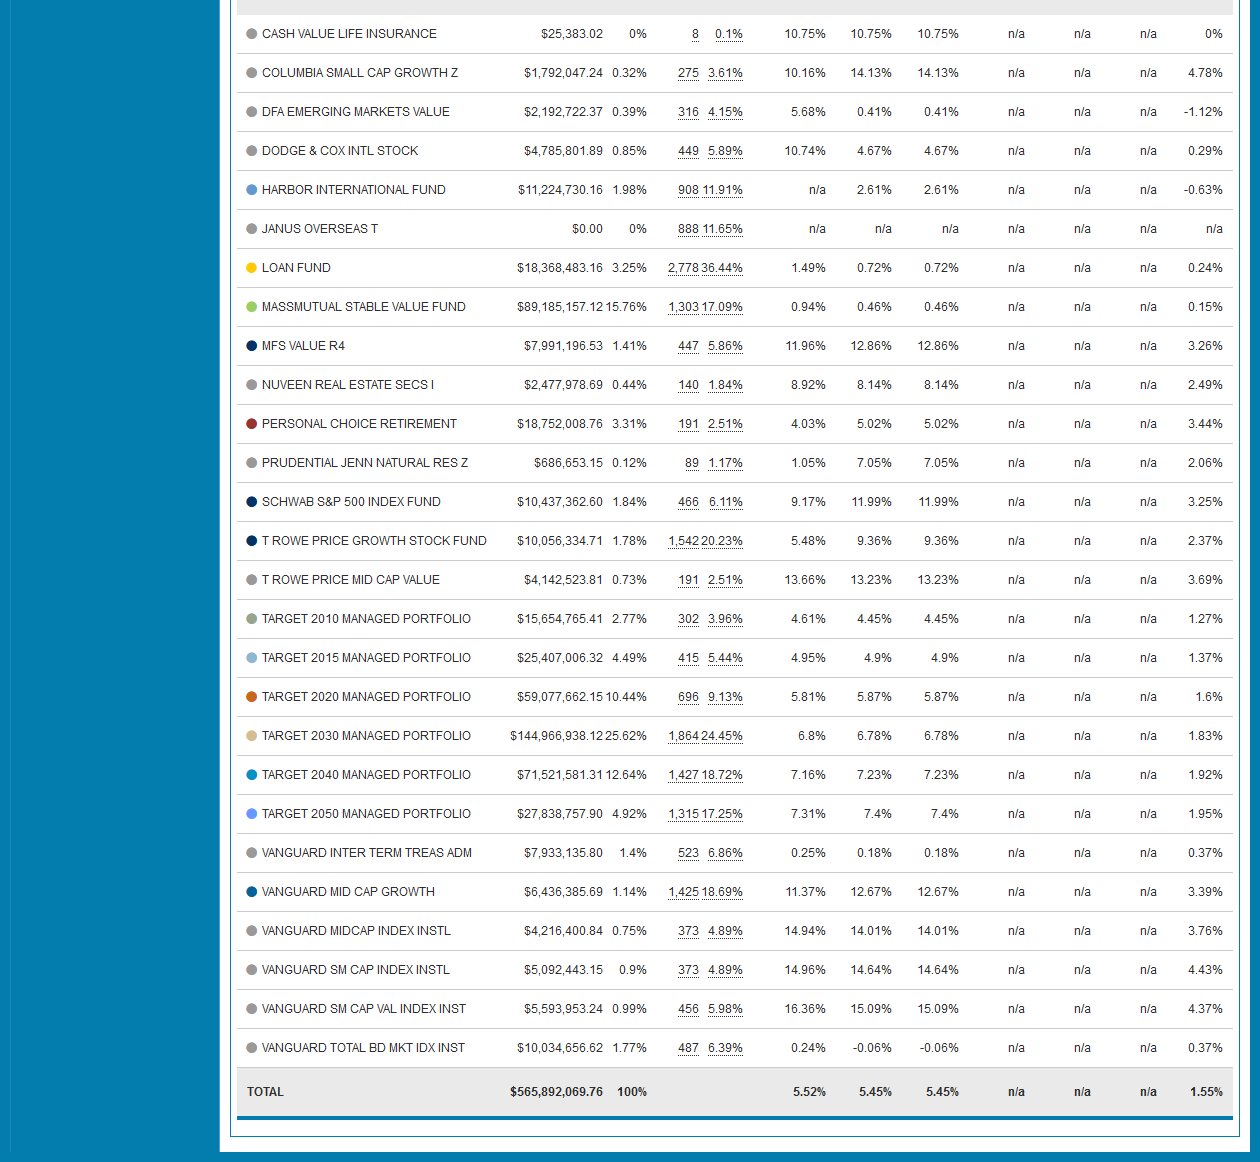This screenshot has height=1162, width=1260.
Task: Click the -1.12% value for DFA Emerging Markets
Action: point(1203,112)
